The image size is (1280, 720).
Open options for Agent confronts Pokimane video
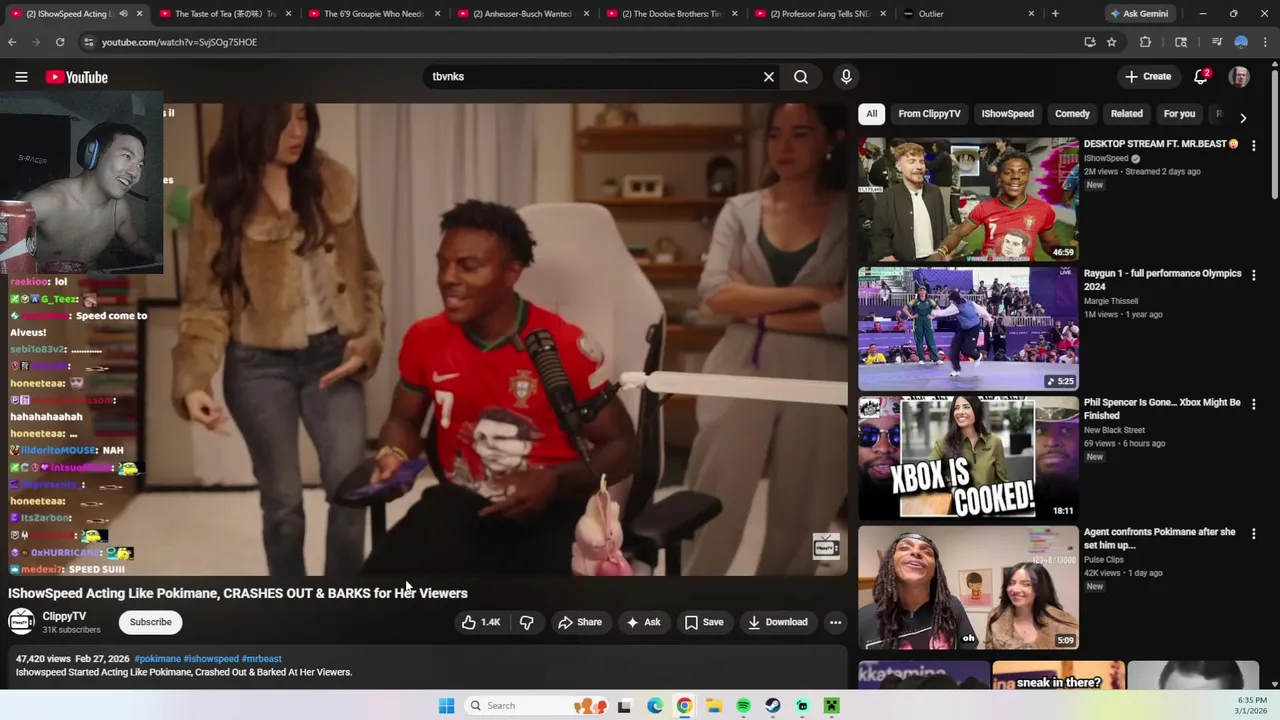click(1254, 533)
